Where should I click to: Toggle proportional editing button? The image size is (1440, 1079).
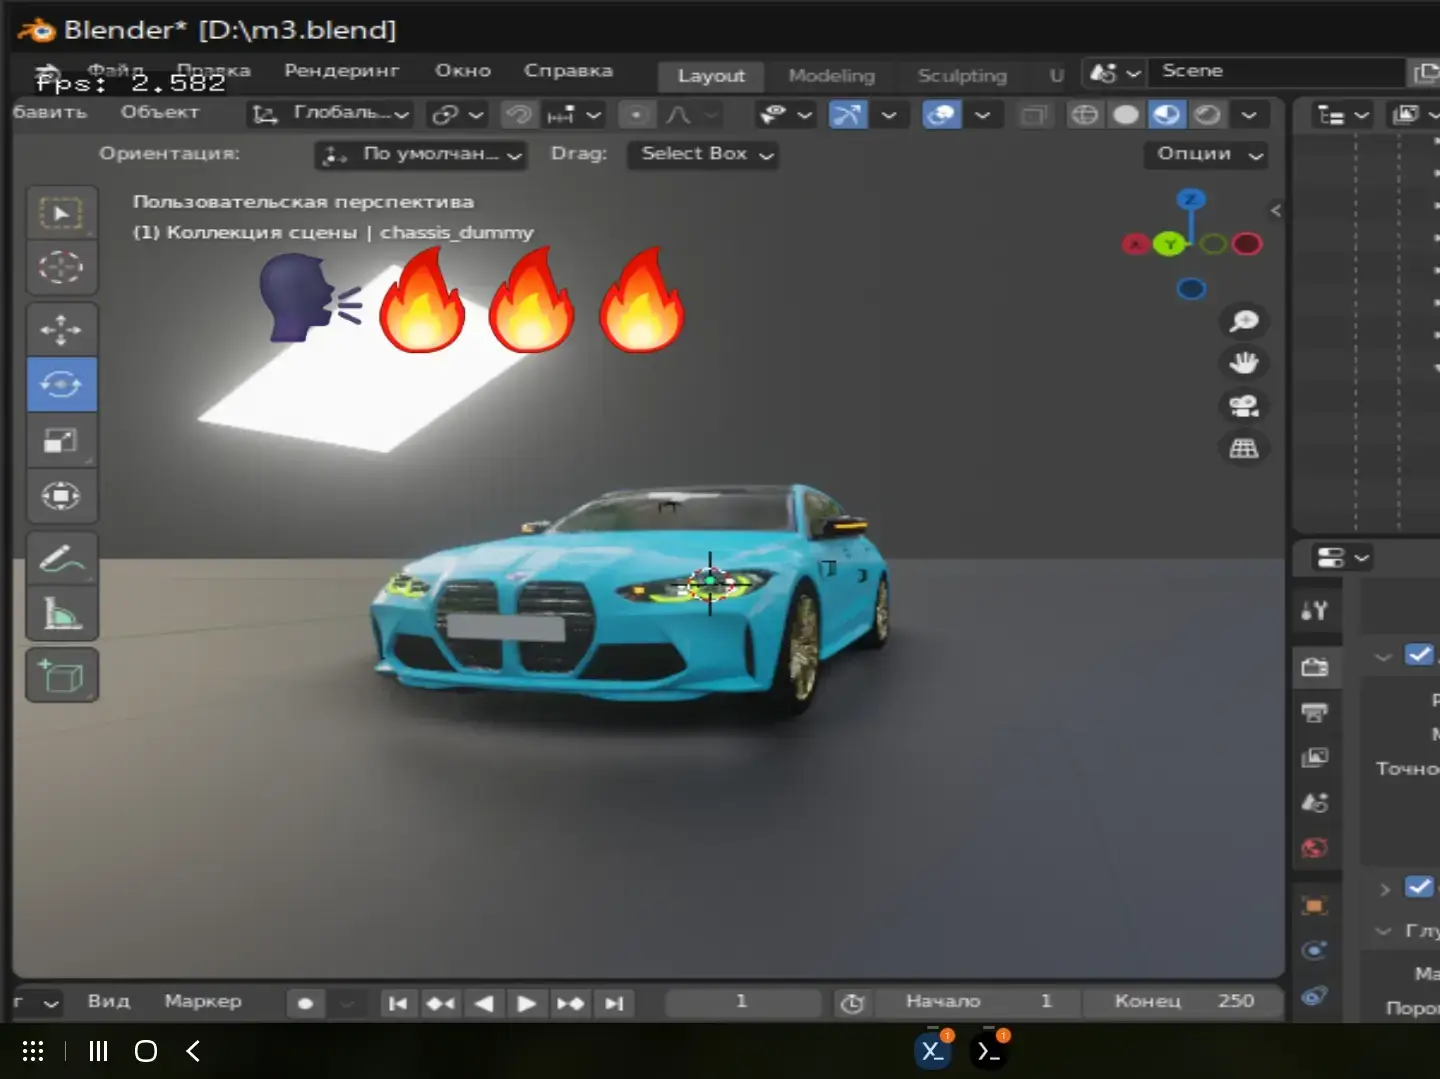point(636,115)
